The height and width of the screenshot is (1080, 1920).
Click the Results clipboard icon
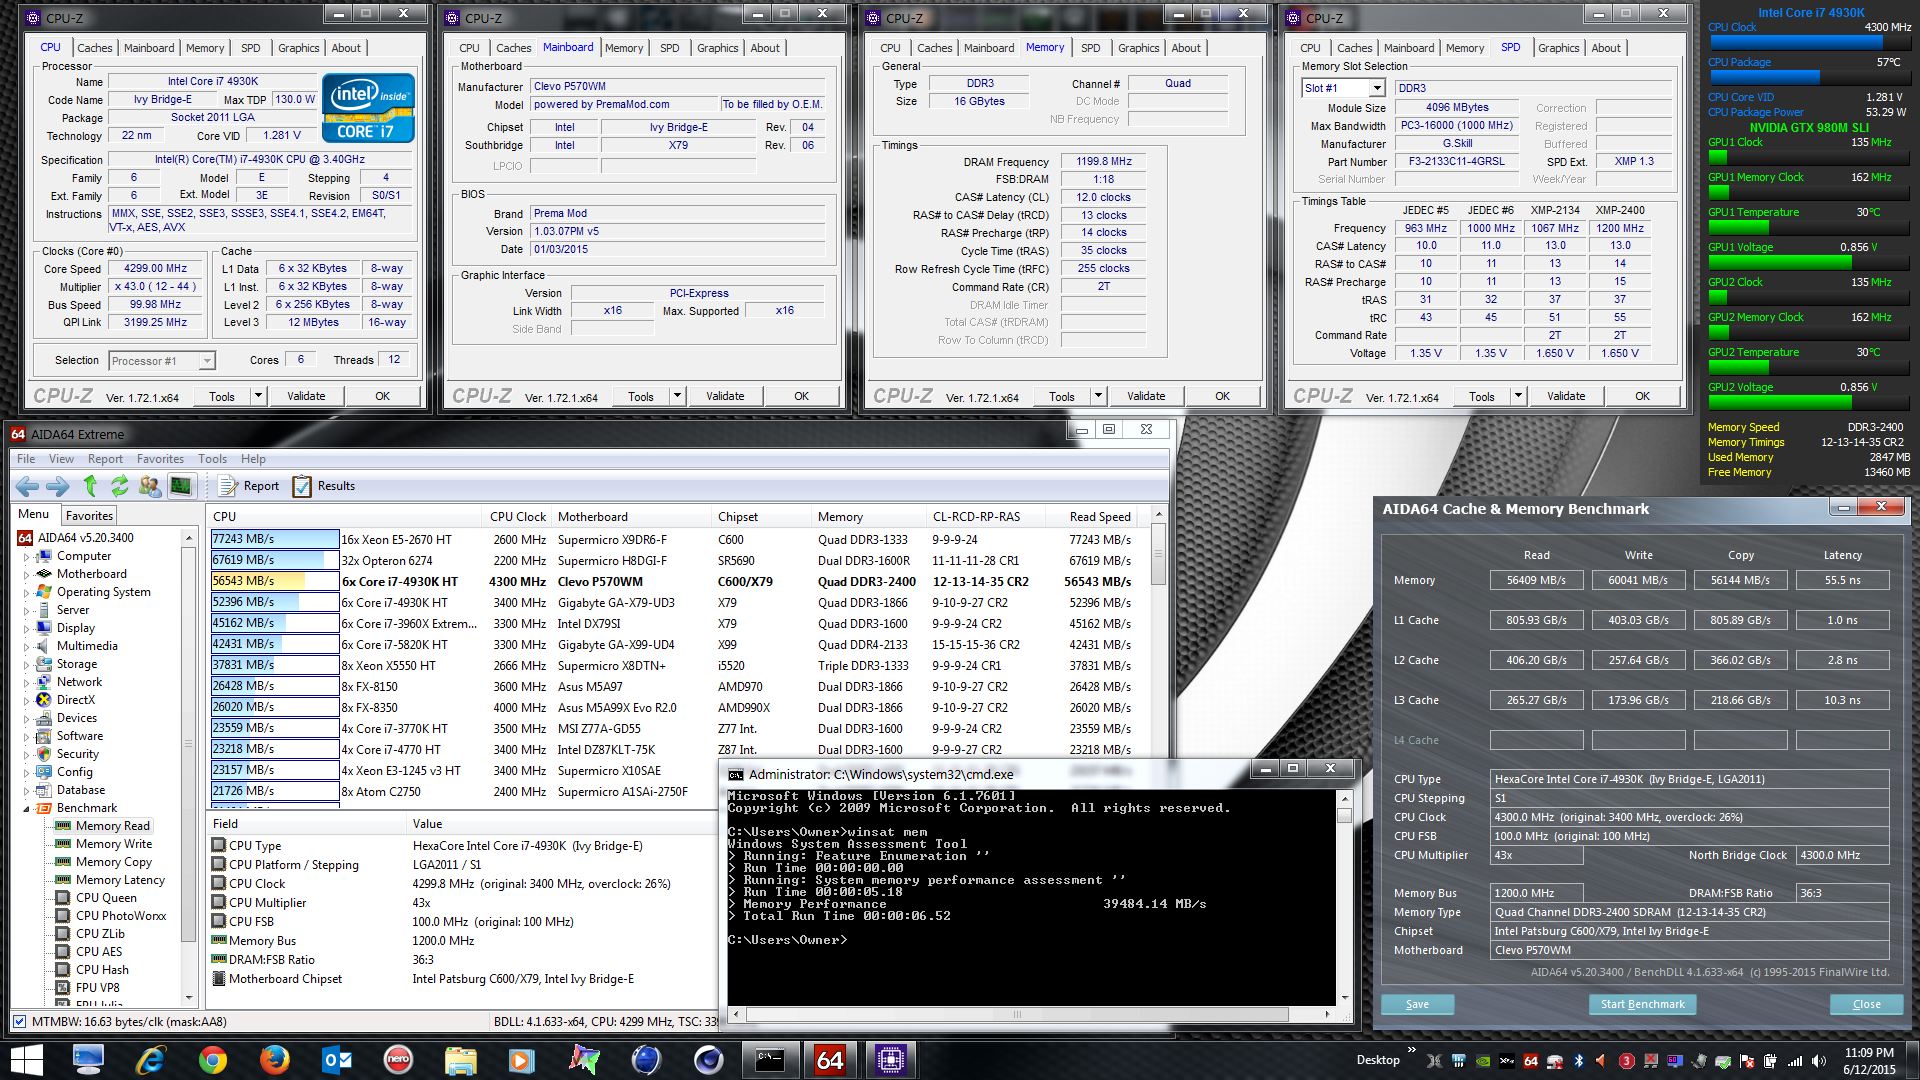click(302, 486)
